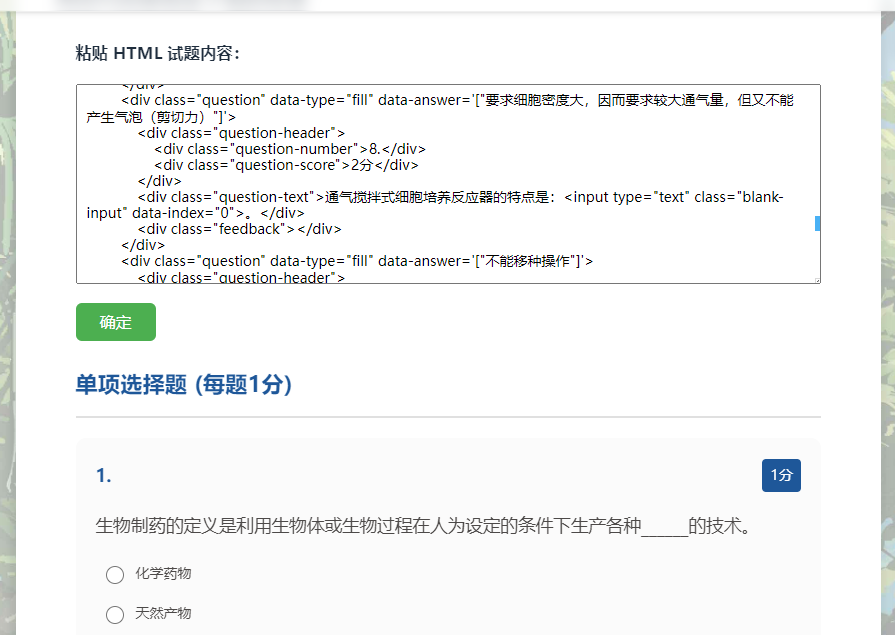Click the 粘贴 HTML 试题内容 label
The width and height of the screenshot is (895, 635).
pos(157,53)
